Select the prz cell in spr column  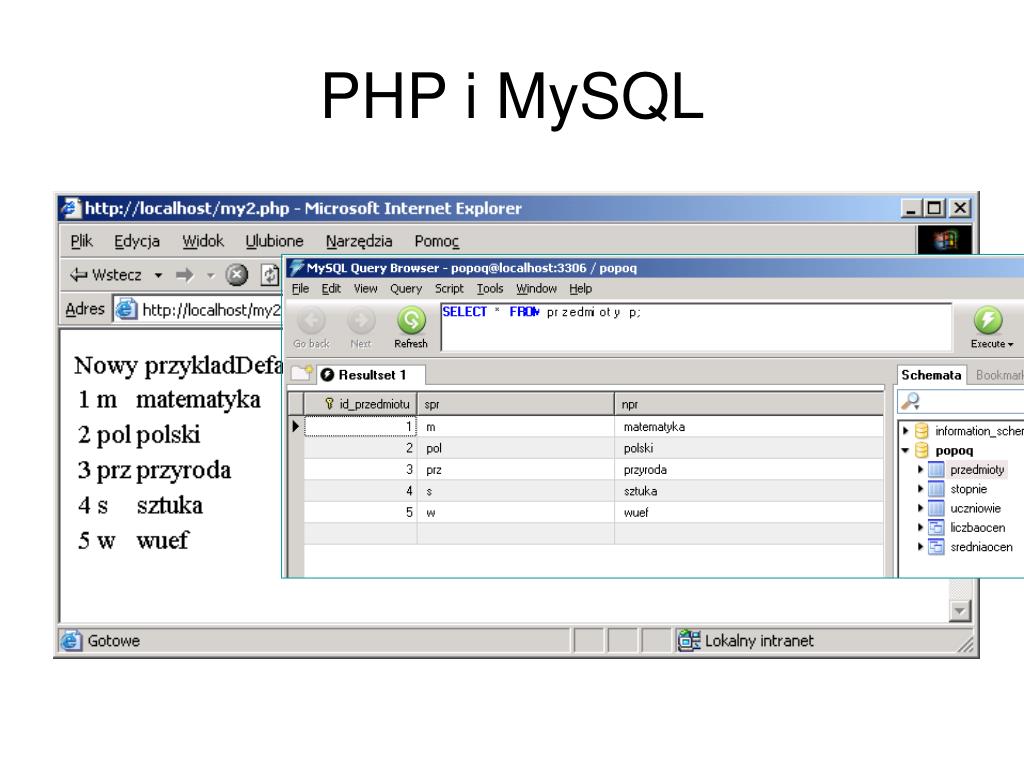(516, 470)
